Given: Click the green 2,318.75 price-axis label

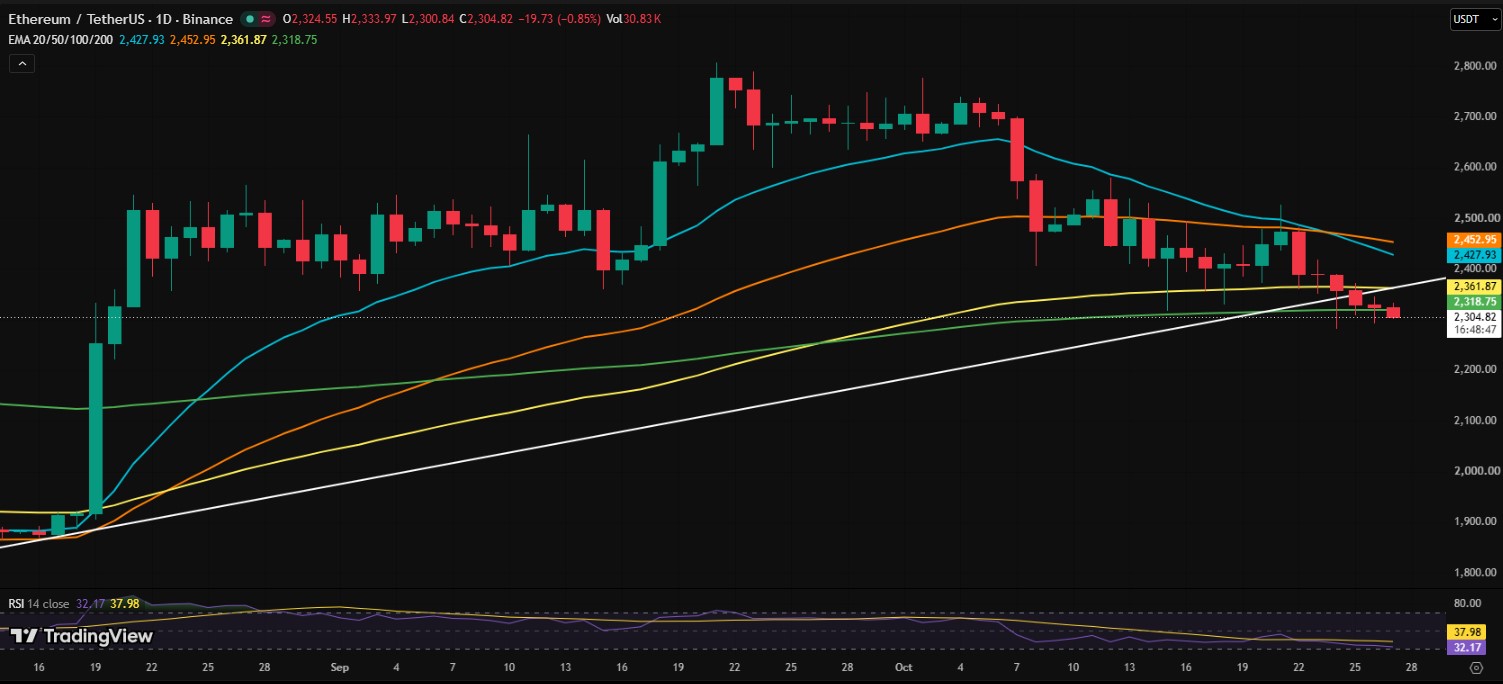Looking at the screenshot, I should tap(1474, 301).
